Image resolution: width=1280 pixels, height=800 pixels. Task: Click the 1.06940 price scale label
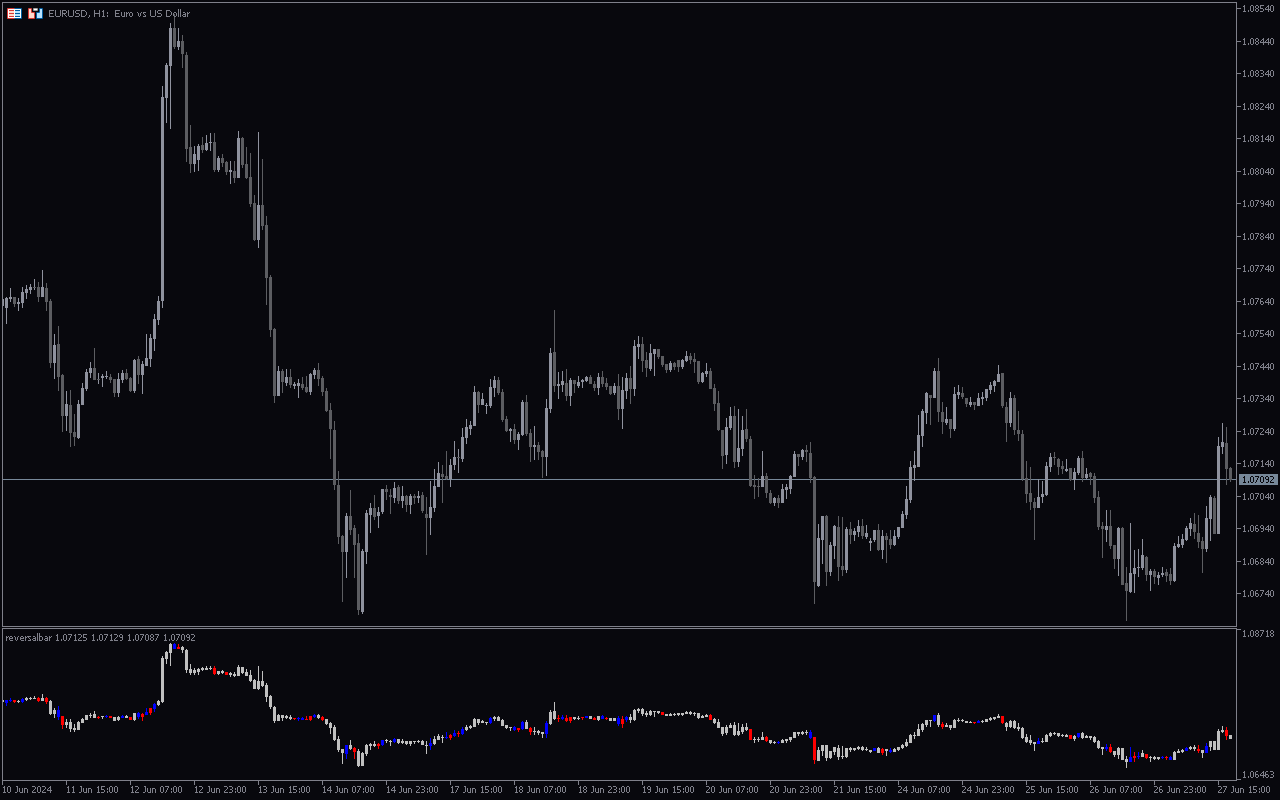[1257, 529]
